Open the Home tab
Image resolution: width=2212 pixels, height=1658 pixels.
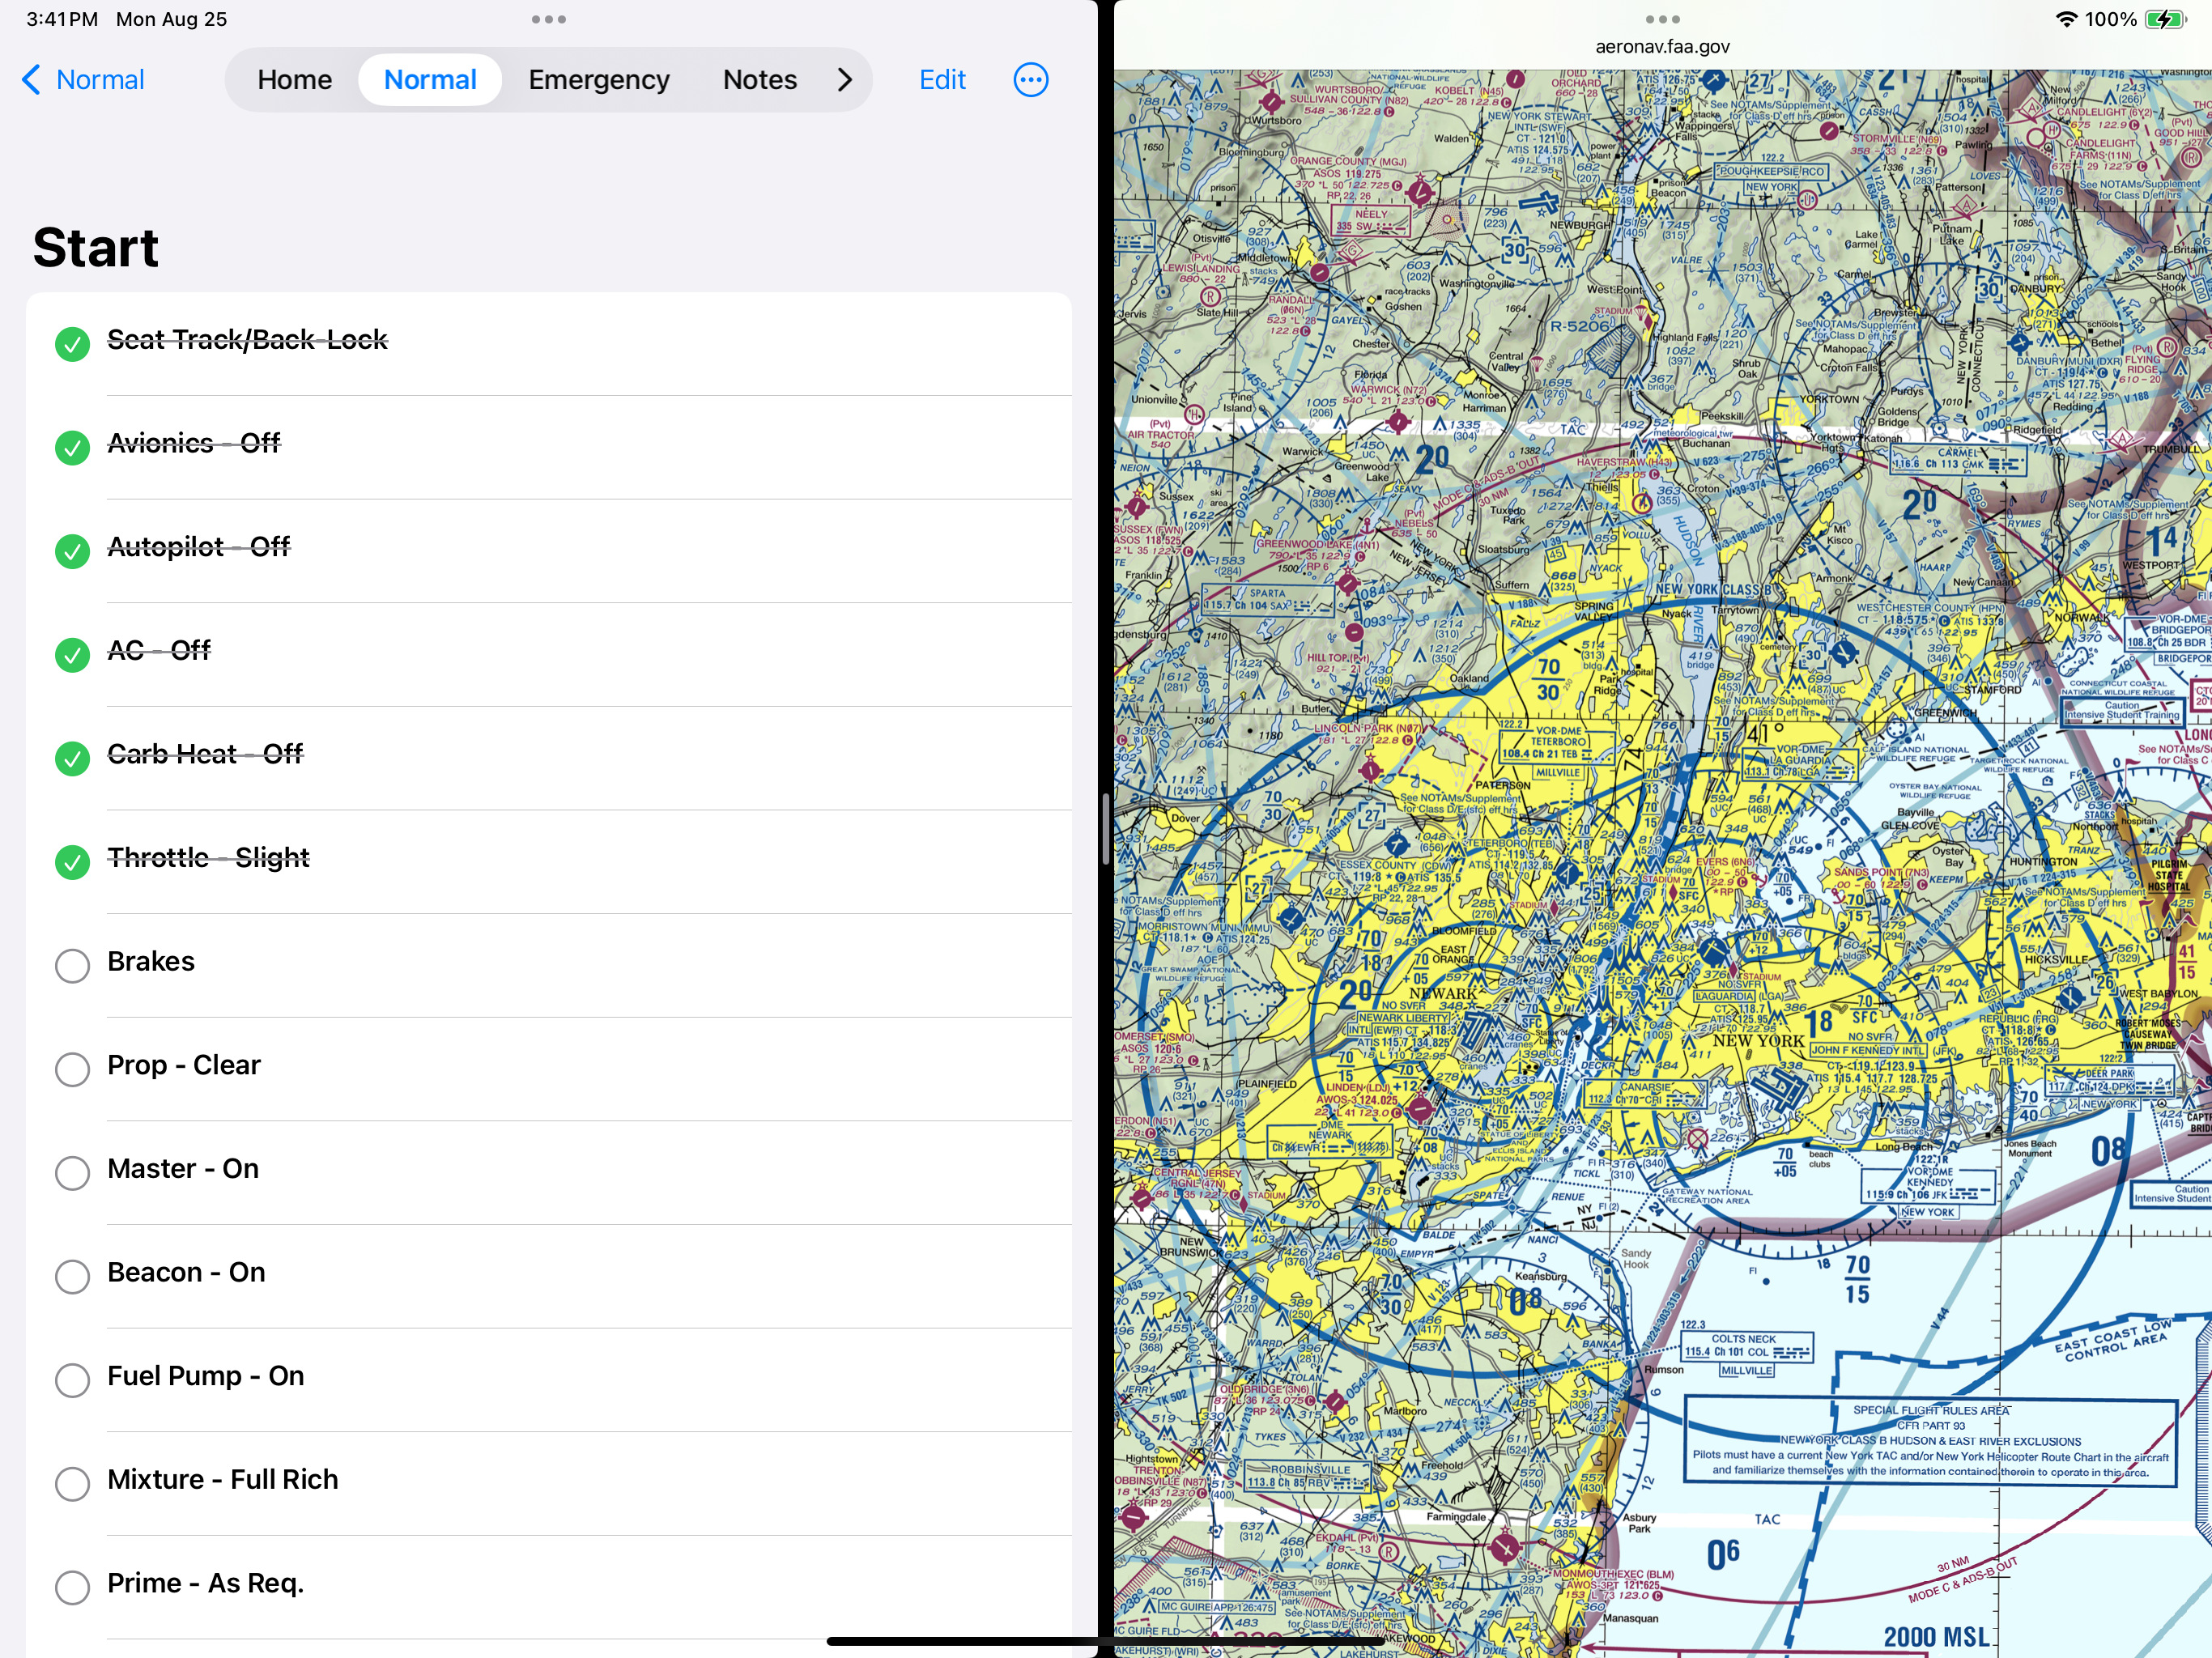click(294, 80)
